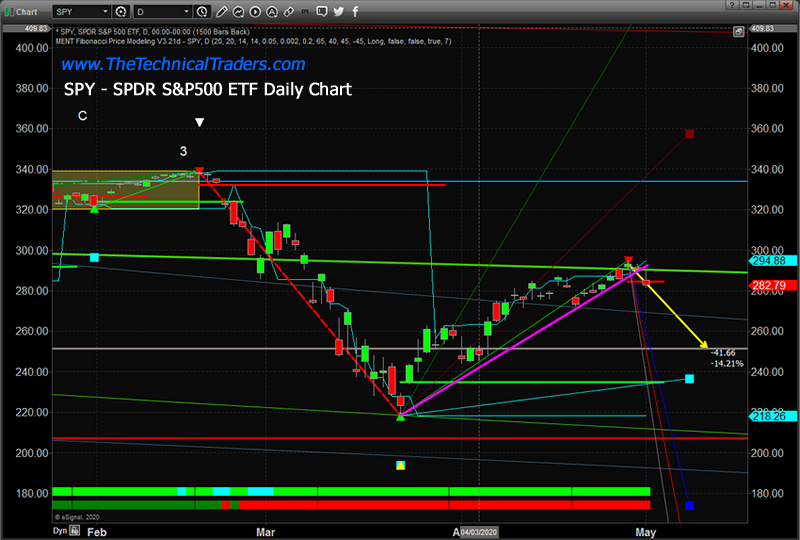Image resolution: width=800 pixels, height=540 pixels.
Task: Click the 282.79 red price tag
Action: [772, 285]
